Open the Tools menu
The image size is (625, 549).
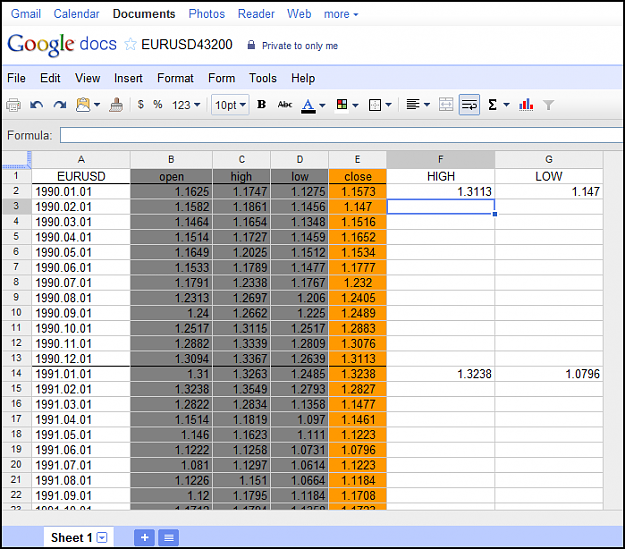[x=263, y=78]
